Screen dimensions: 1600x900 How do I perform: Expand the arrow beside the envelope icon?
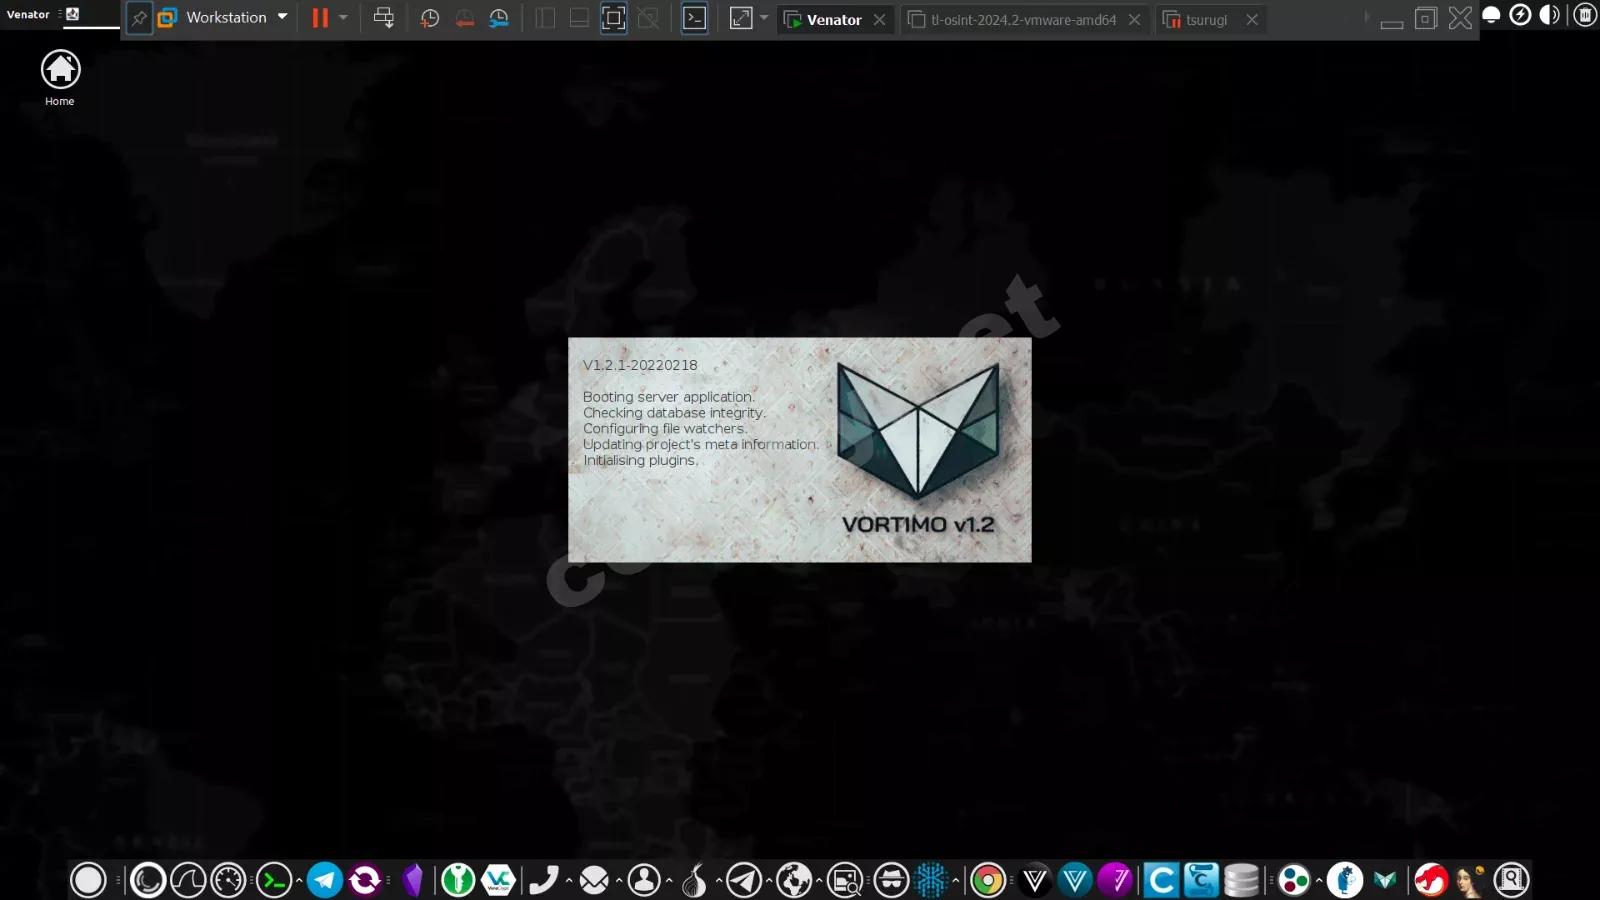pyautogui.click(x=619, y=880)
